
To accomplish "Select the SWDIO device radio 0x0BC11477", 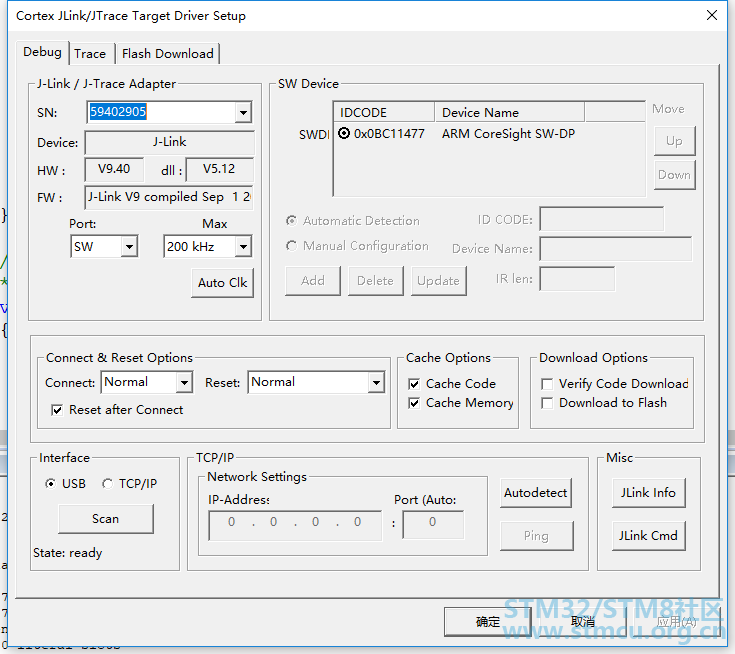I will (x=344, y=134).
